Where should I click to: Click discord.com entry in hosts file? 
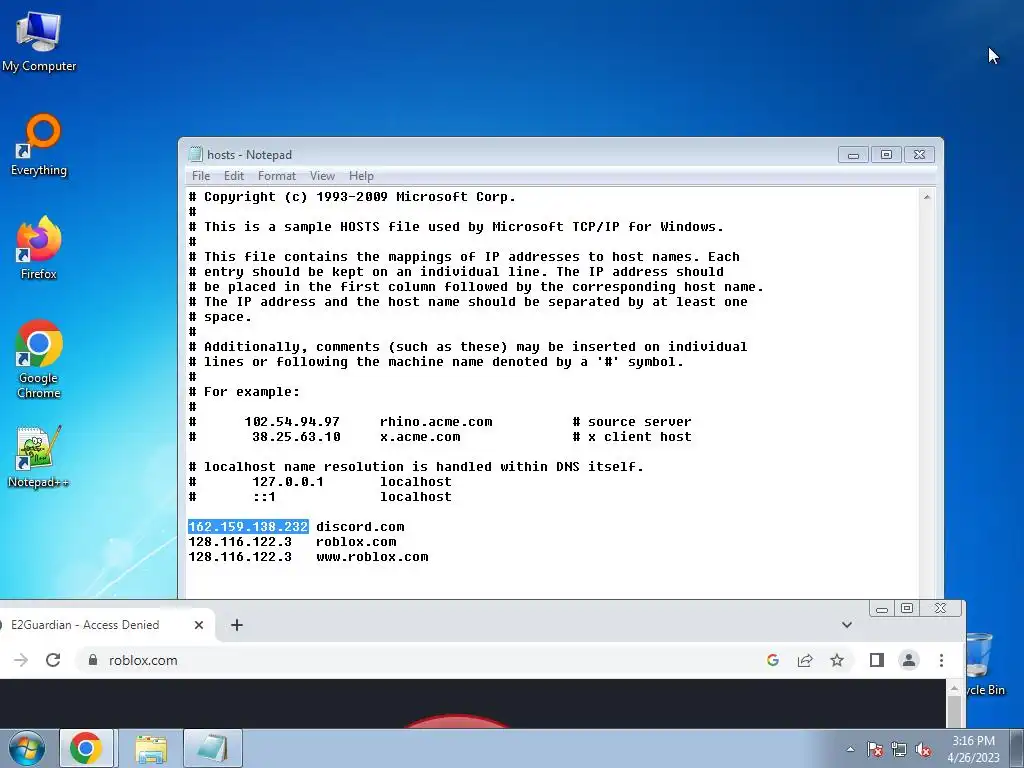click(360, 526)
